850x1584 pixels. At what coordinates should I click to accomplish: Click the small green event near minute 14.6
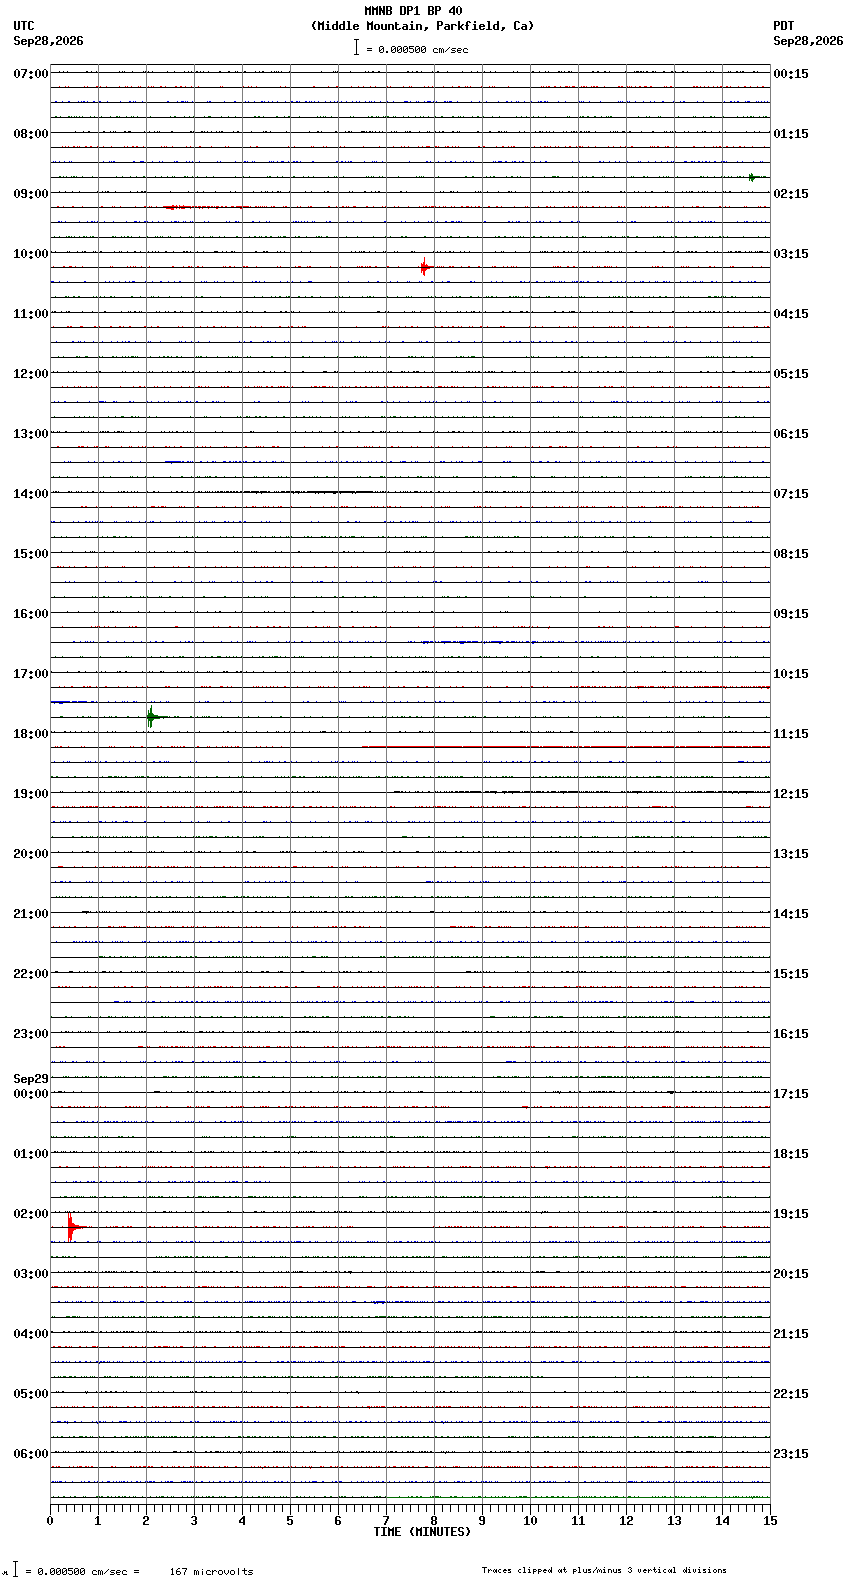(x=753, y=177)
